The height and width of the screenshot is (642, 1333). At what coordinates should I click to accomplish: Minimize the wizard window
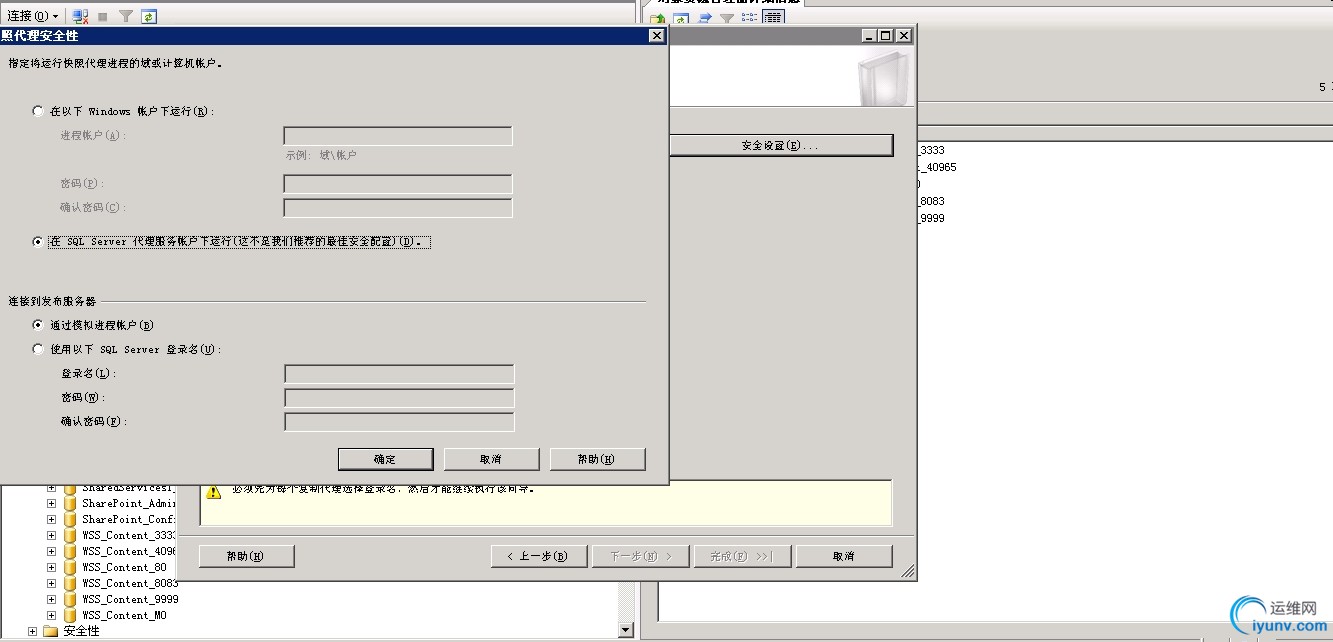pyautogui.click(x=870, y=35)
